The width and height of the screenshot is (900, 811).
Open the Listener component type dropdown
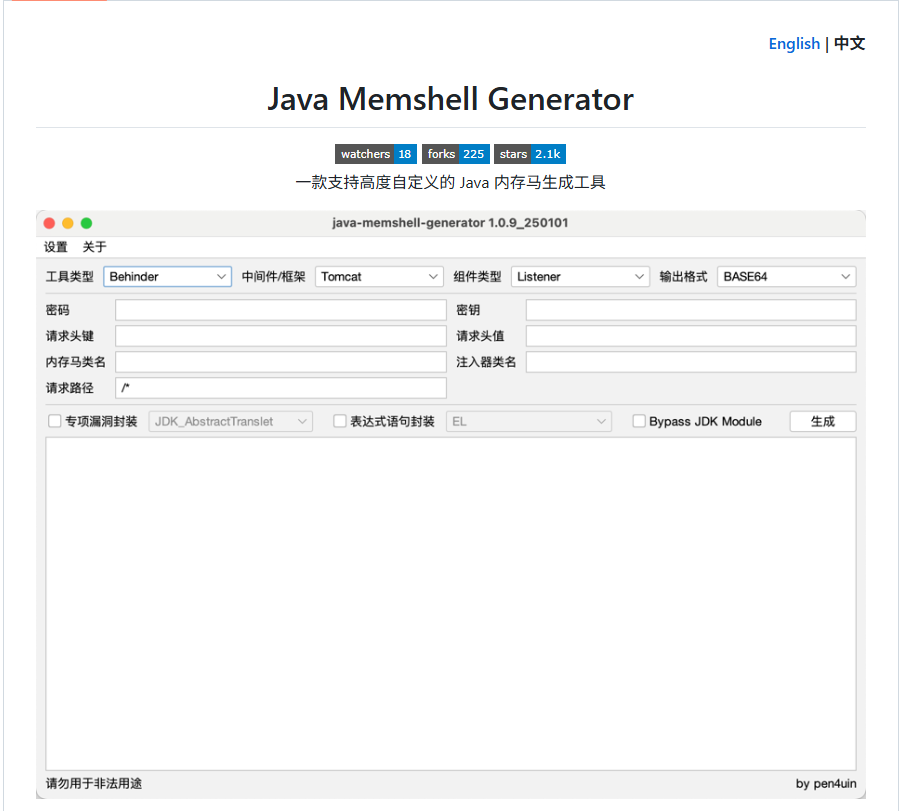pyautogui.click(x=580, y=277)
